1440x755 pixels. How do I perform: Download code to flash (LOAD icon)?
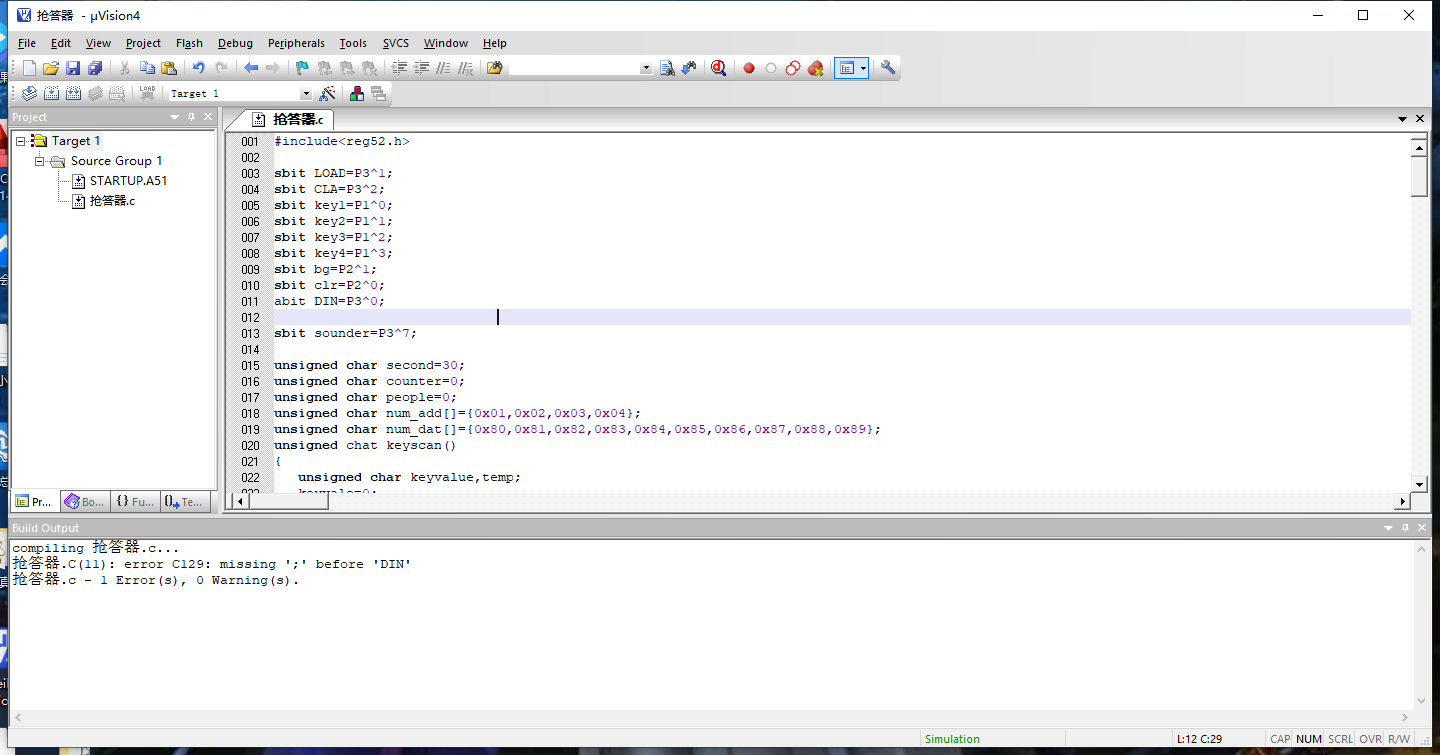tap(147, 93)
